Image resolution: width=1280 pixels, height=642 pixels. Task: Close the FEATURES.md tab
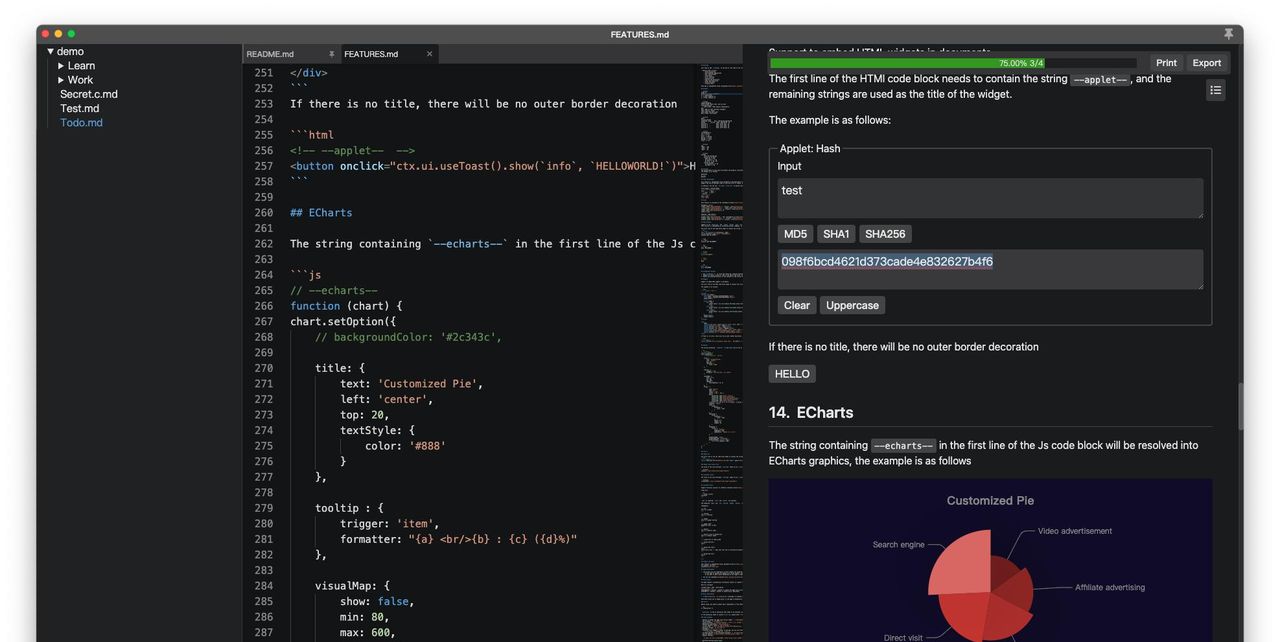[x=430, y=54]
